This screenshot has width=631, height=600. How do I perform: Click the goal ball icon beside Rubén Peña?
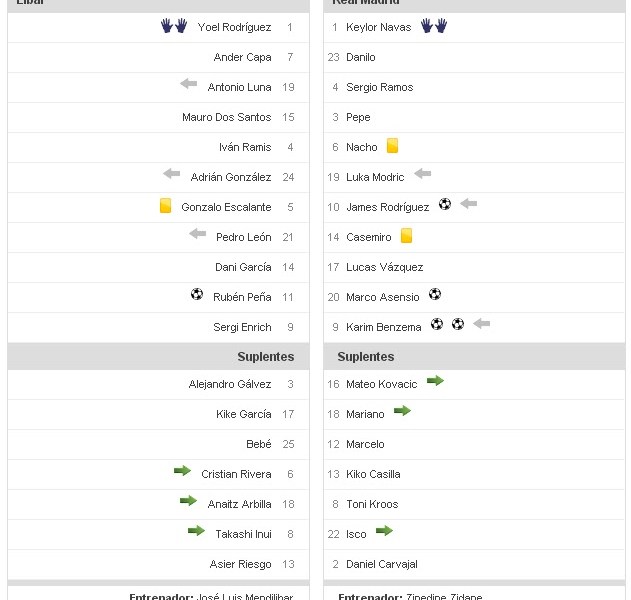pyautogui.click(x=197, y=295)
